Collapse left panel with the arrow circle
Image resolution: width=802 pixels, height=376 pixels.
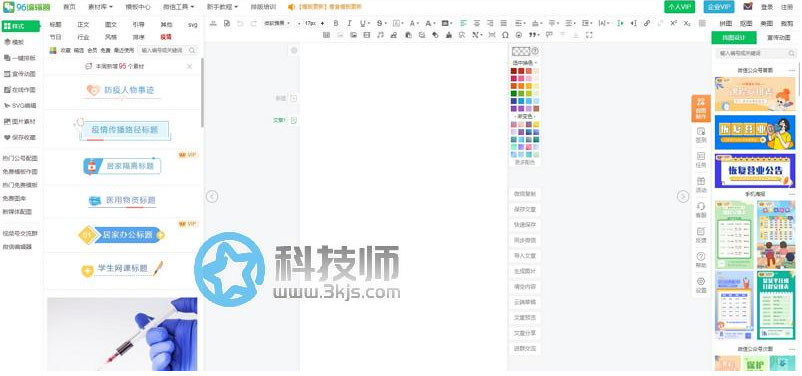point(212,196)
